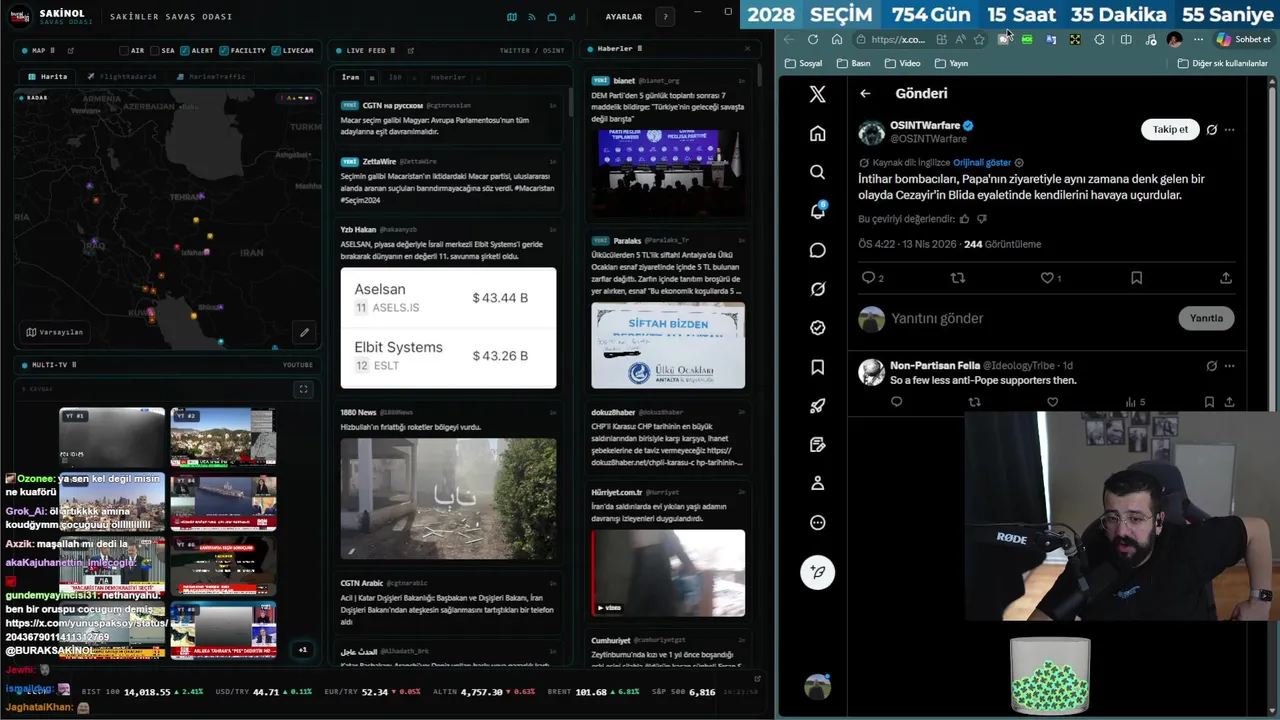1280x720 pixels.
Task: Click the pencil edit button on map
Action: click(304, 332)
